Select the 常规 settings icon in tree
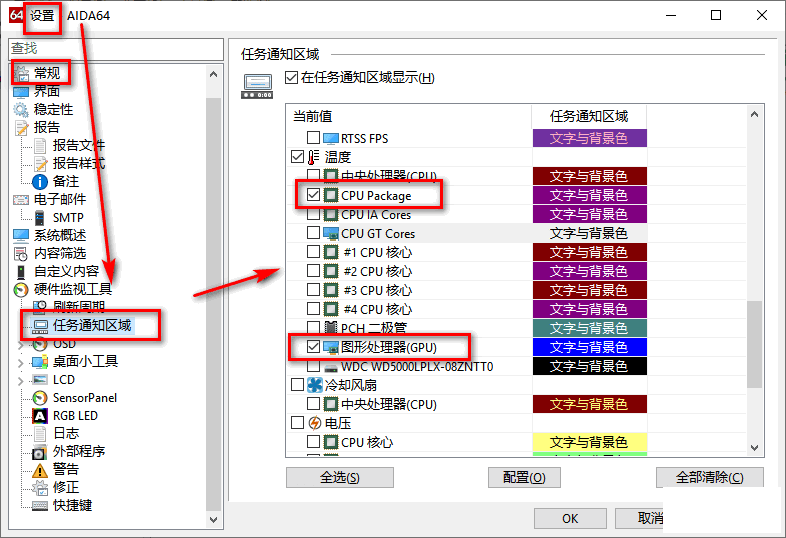The height and width of the screenshot is (538, 786). [22, 74]
